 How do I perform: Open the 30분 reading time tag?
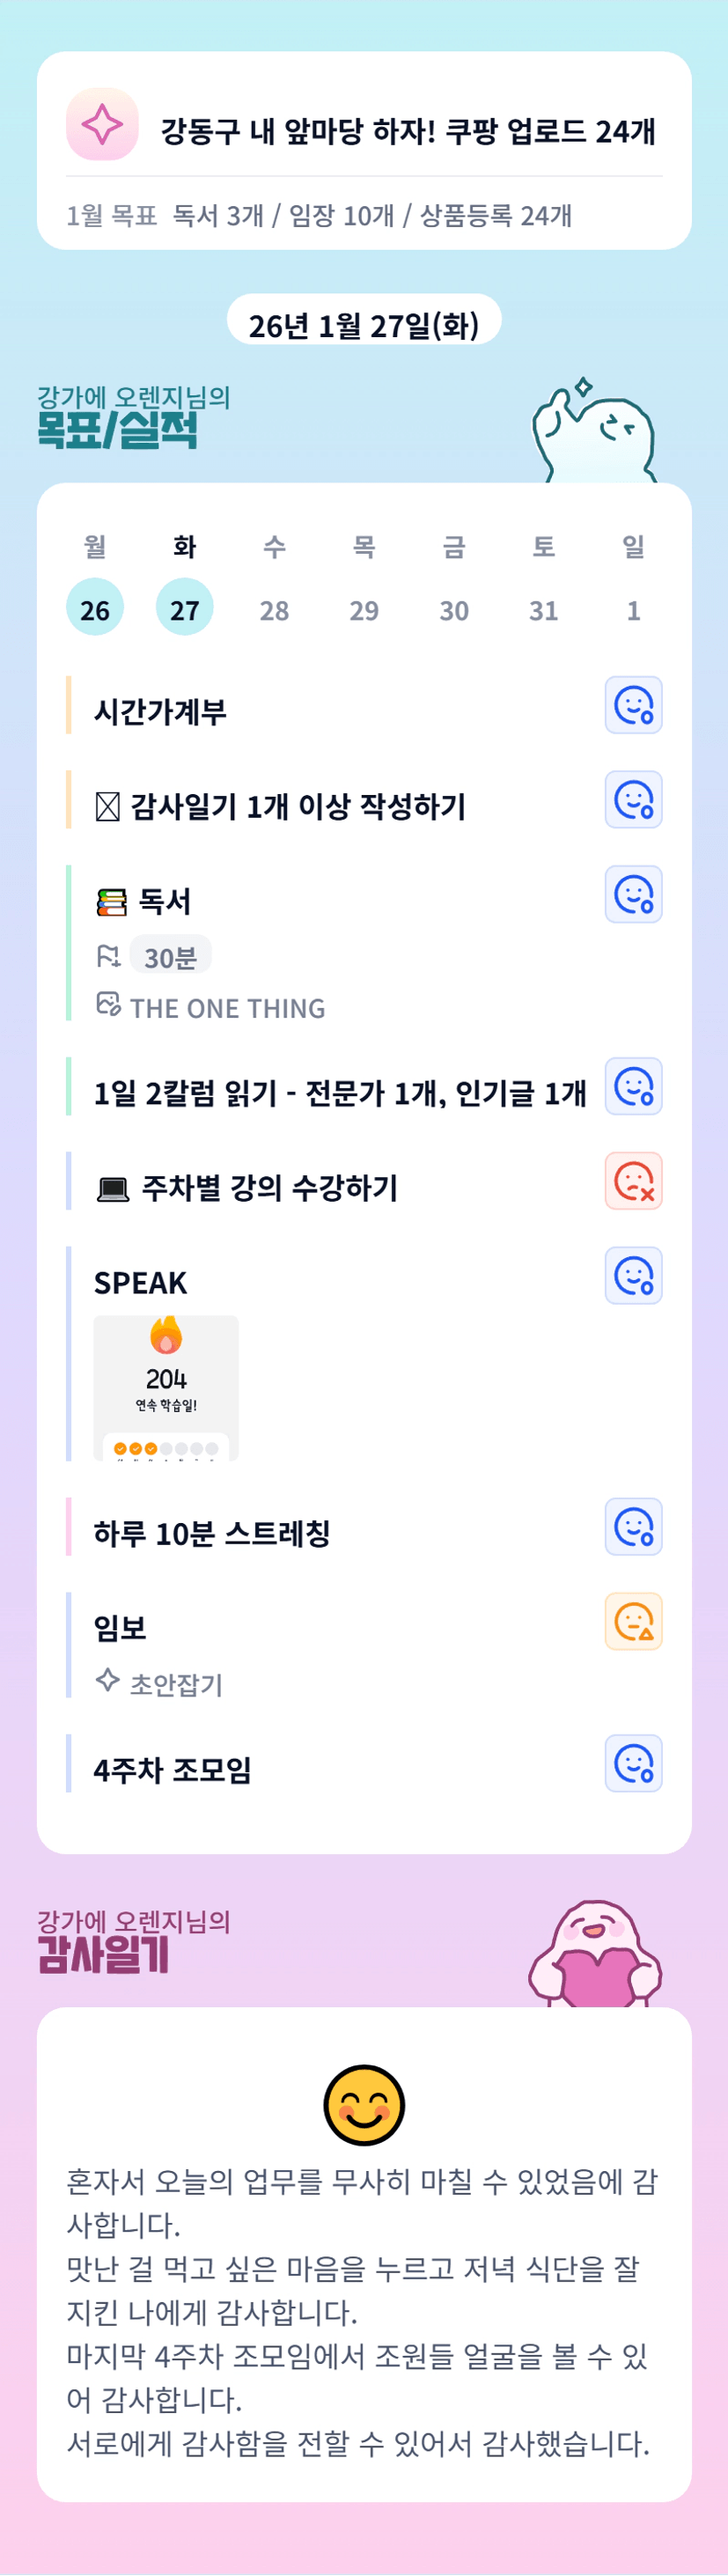tap(170, 957)
